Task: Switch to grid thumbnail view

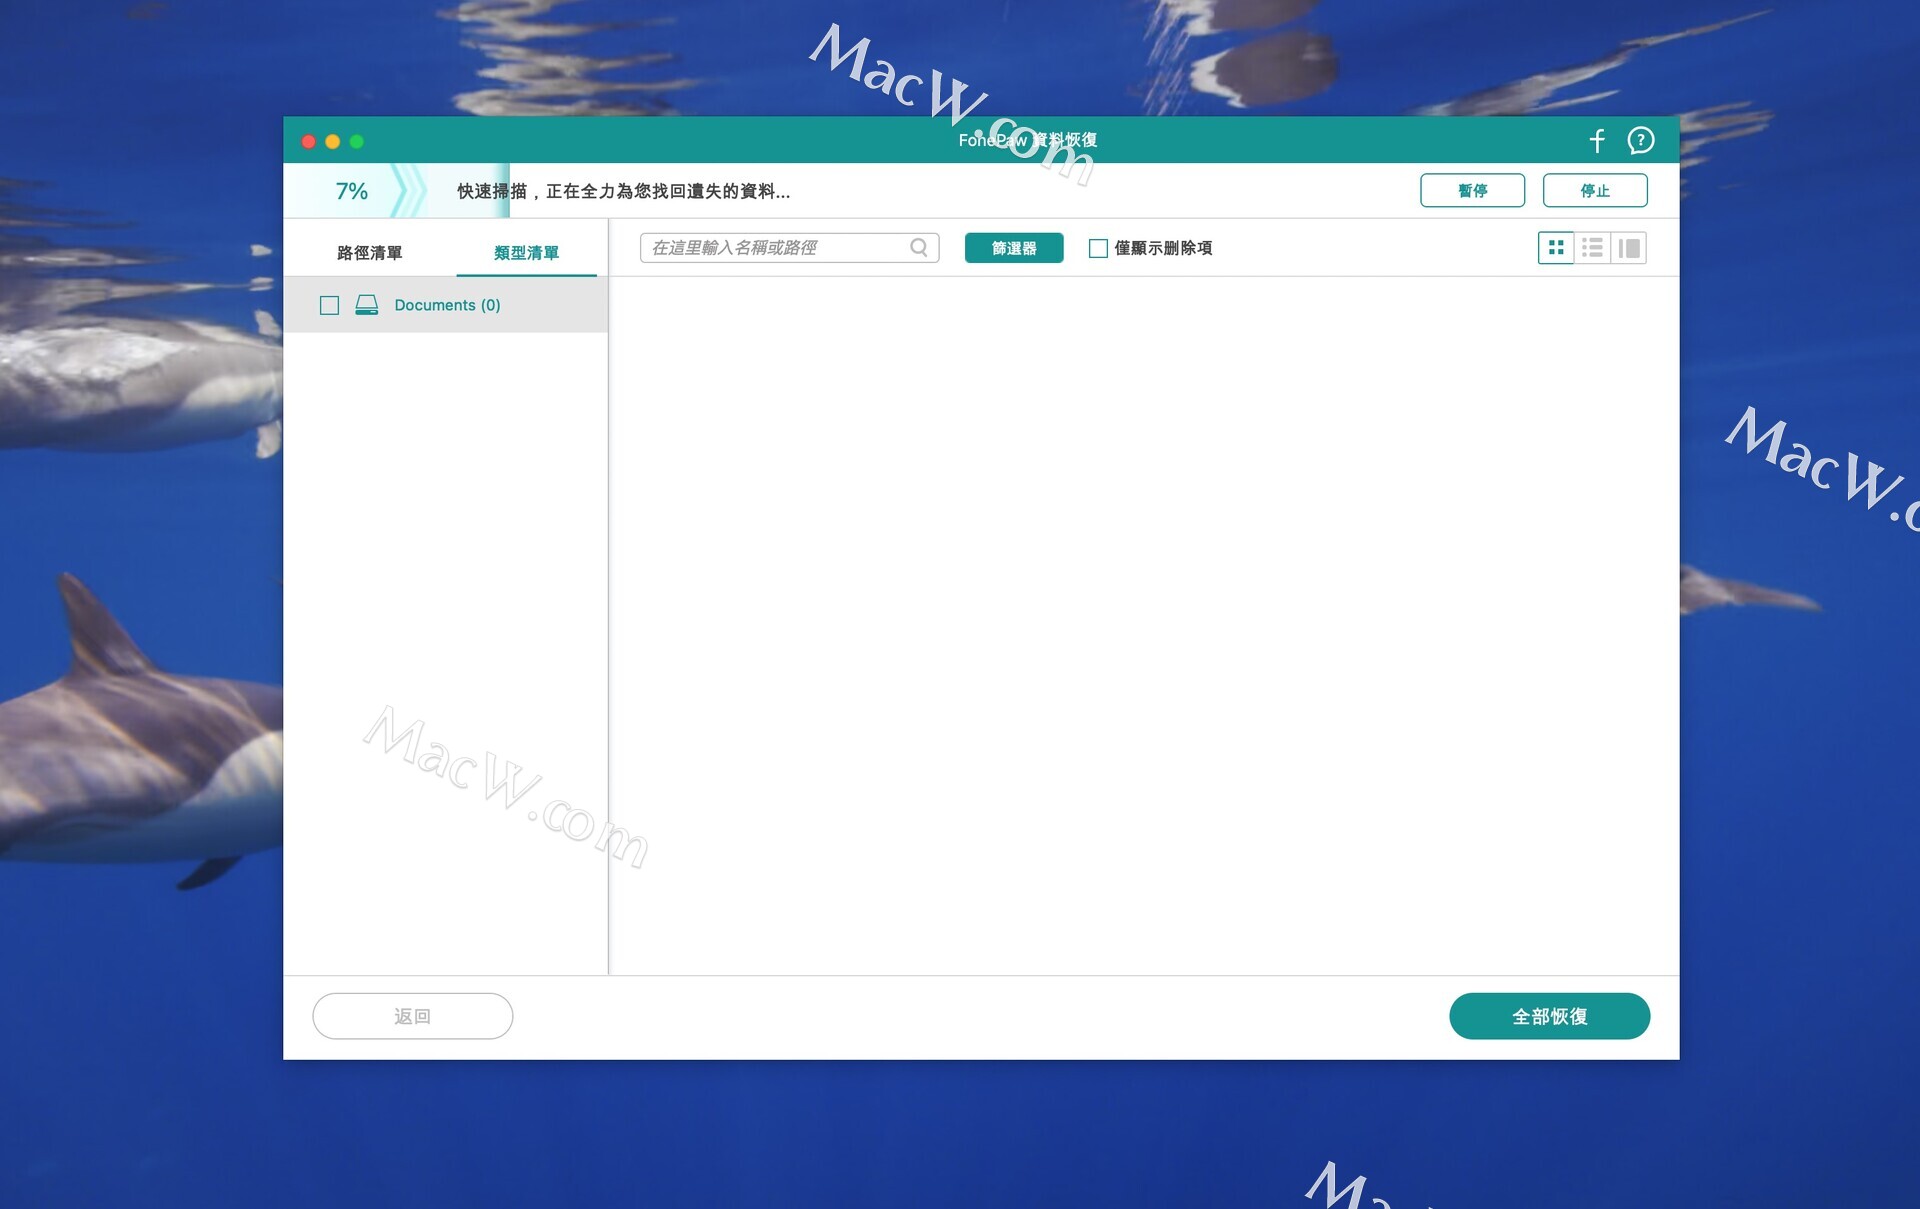Action: 1556,248
